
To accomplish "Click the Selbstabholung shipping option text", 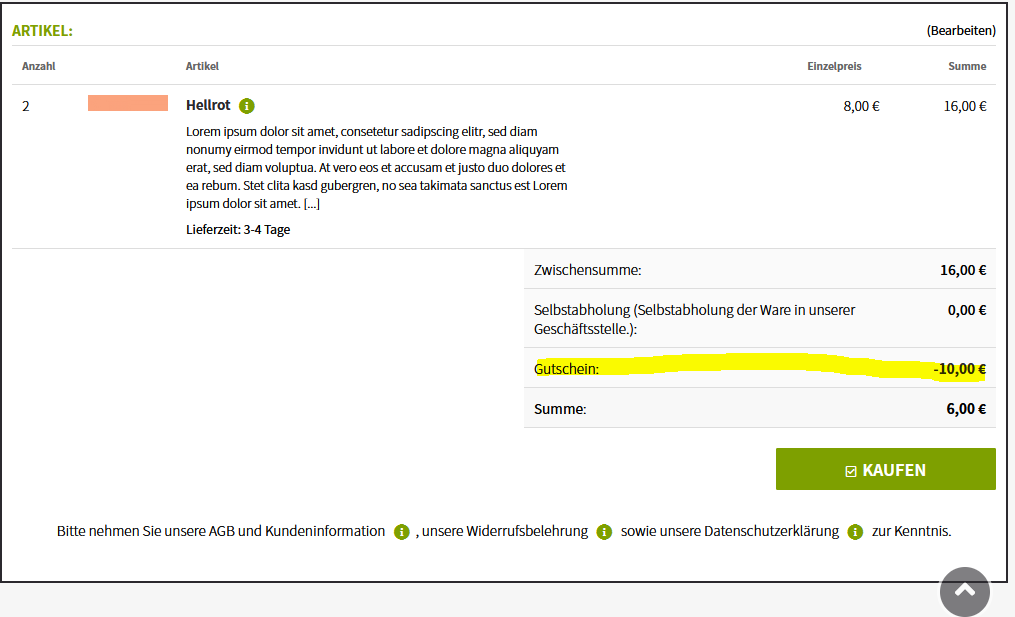I will (x=694, y=319).
